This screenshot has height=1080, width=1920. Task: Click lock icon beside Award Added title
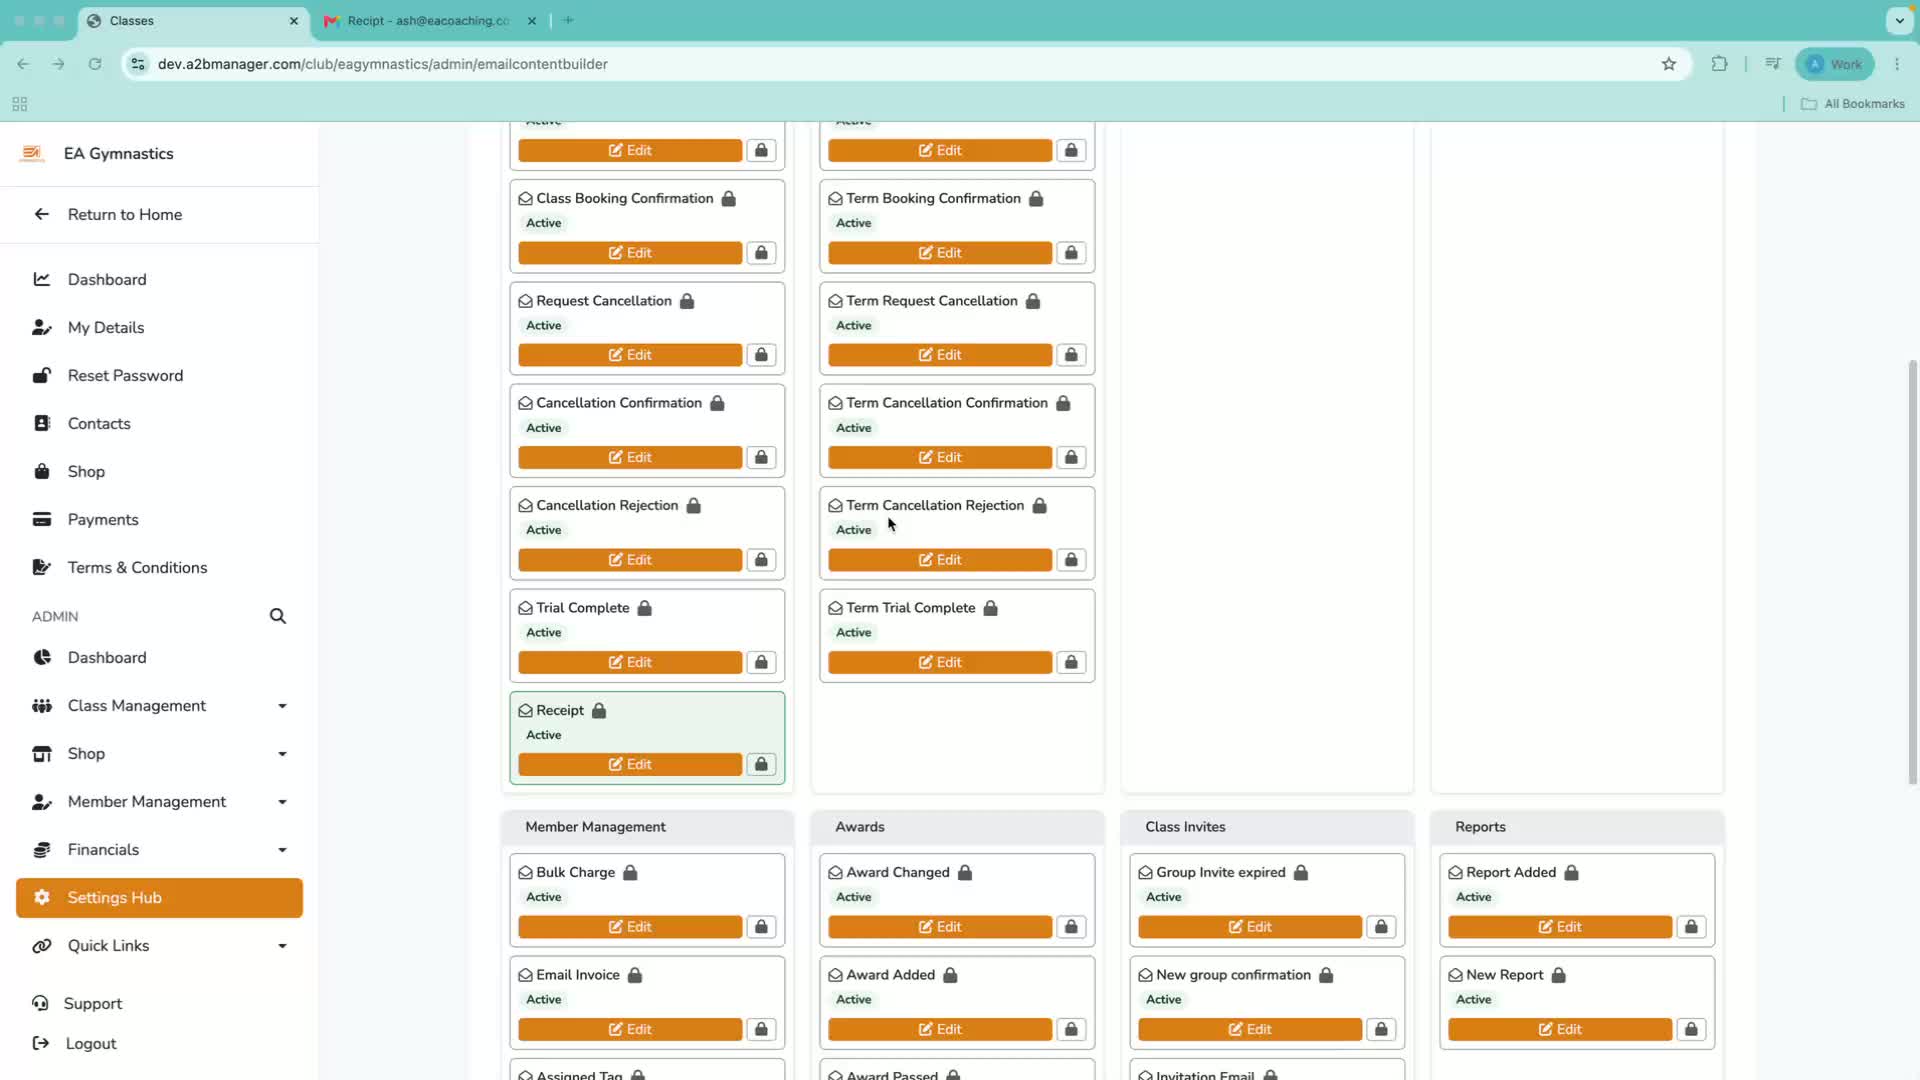pyautogui.click(x=950, y=975)
